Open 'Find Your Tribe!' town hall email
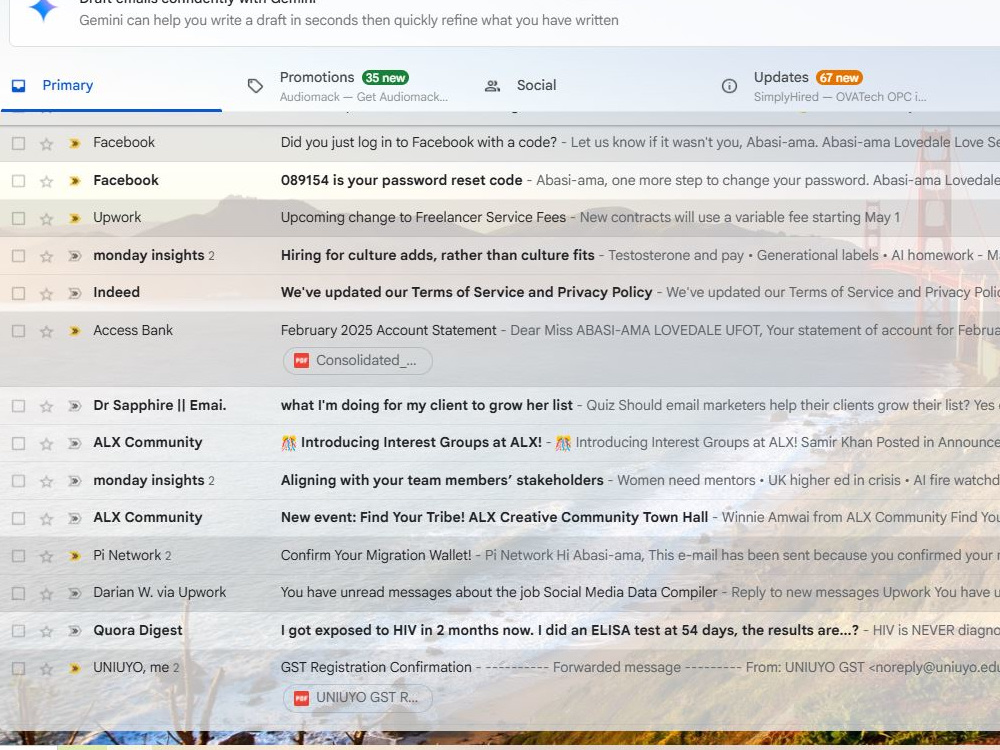This screenshot has width=1000, height=750. [x=500, y=518]
